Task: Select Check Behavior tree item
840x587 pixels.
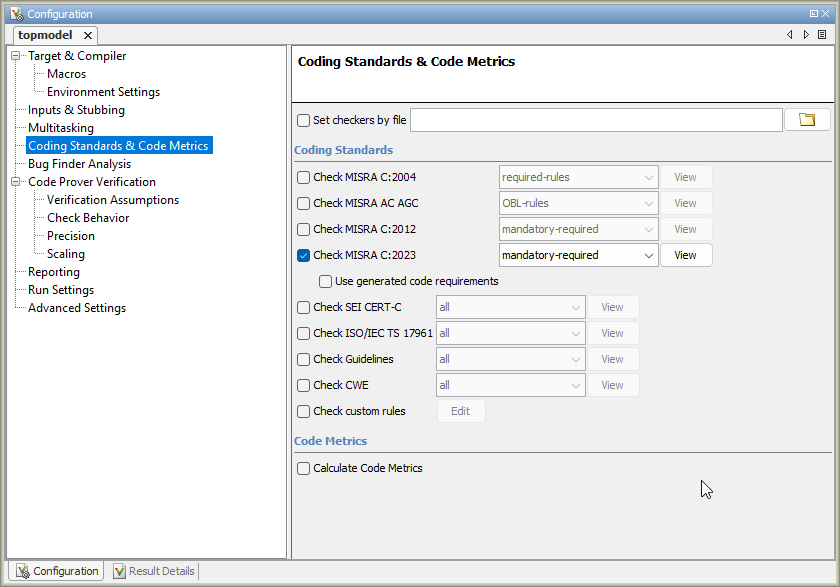Action: point(88,218)
